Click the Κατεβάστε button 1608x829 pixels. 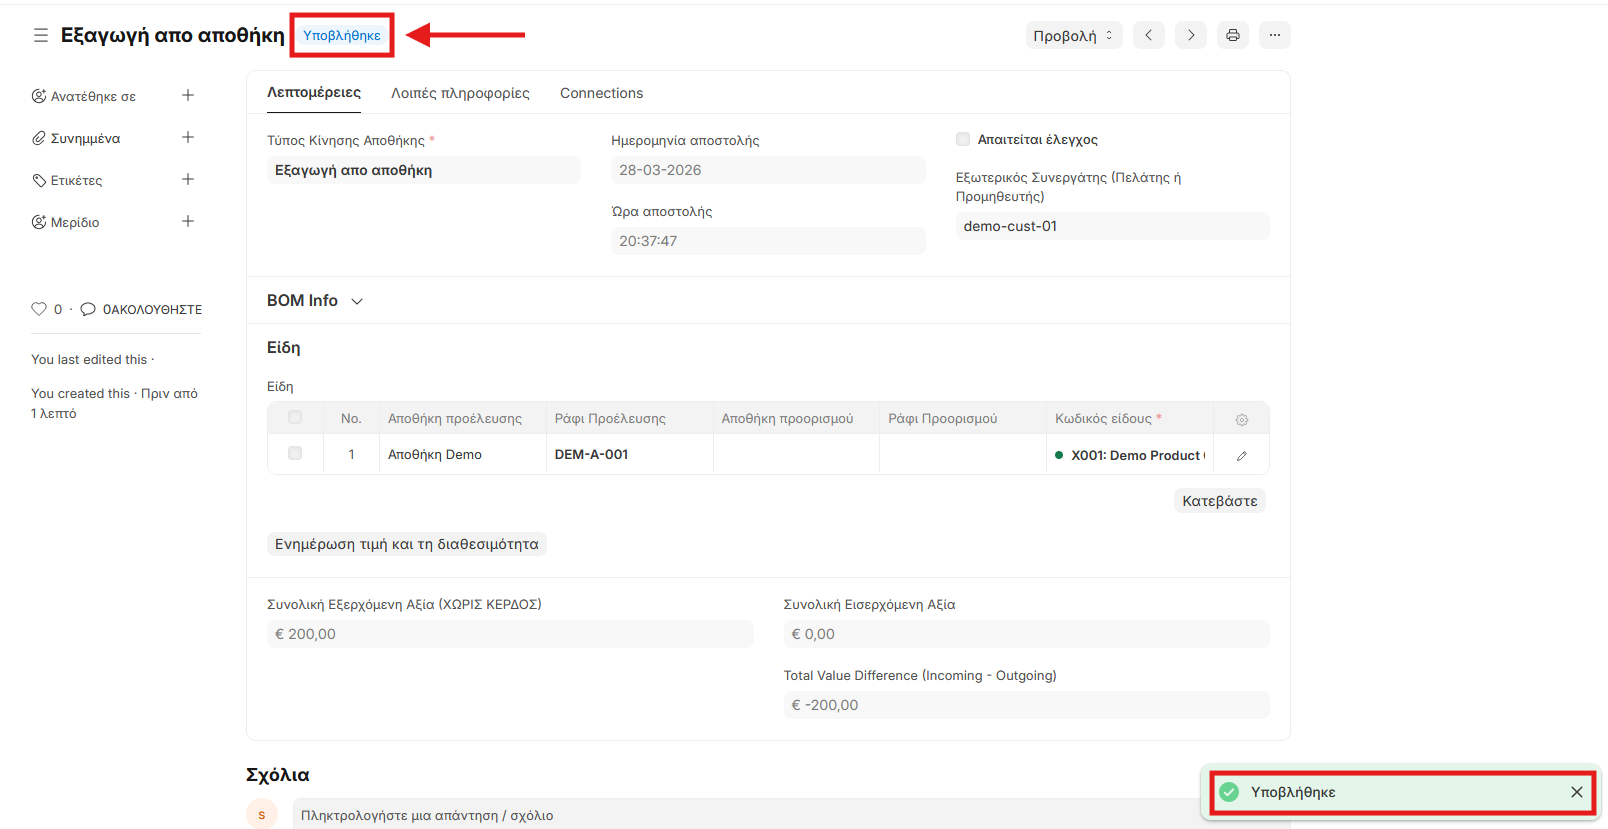point(1219,501)
